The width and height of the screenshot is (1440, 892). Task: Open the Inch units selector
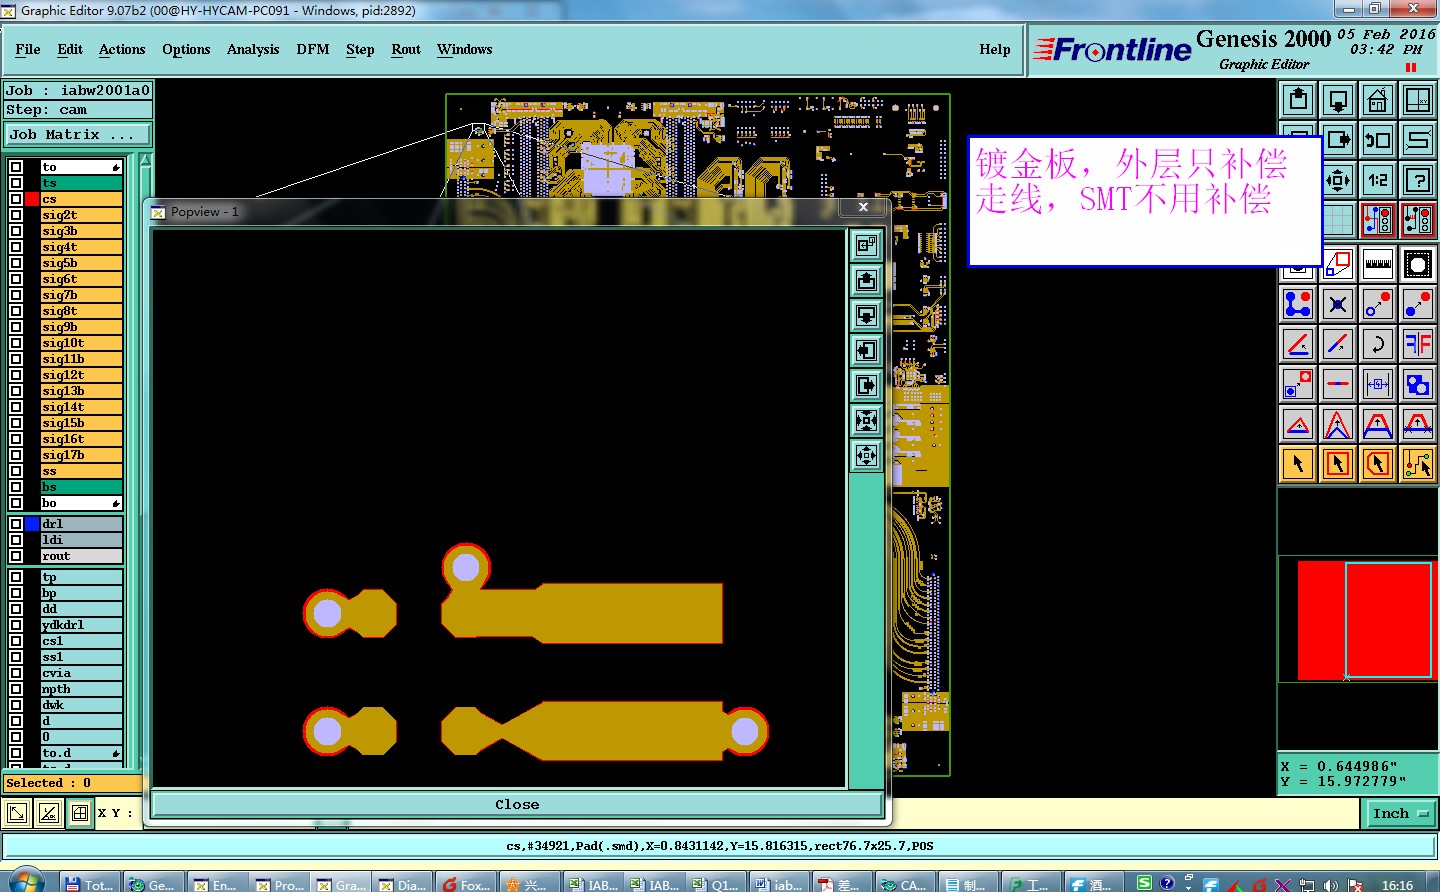pos(1400,814)
